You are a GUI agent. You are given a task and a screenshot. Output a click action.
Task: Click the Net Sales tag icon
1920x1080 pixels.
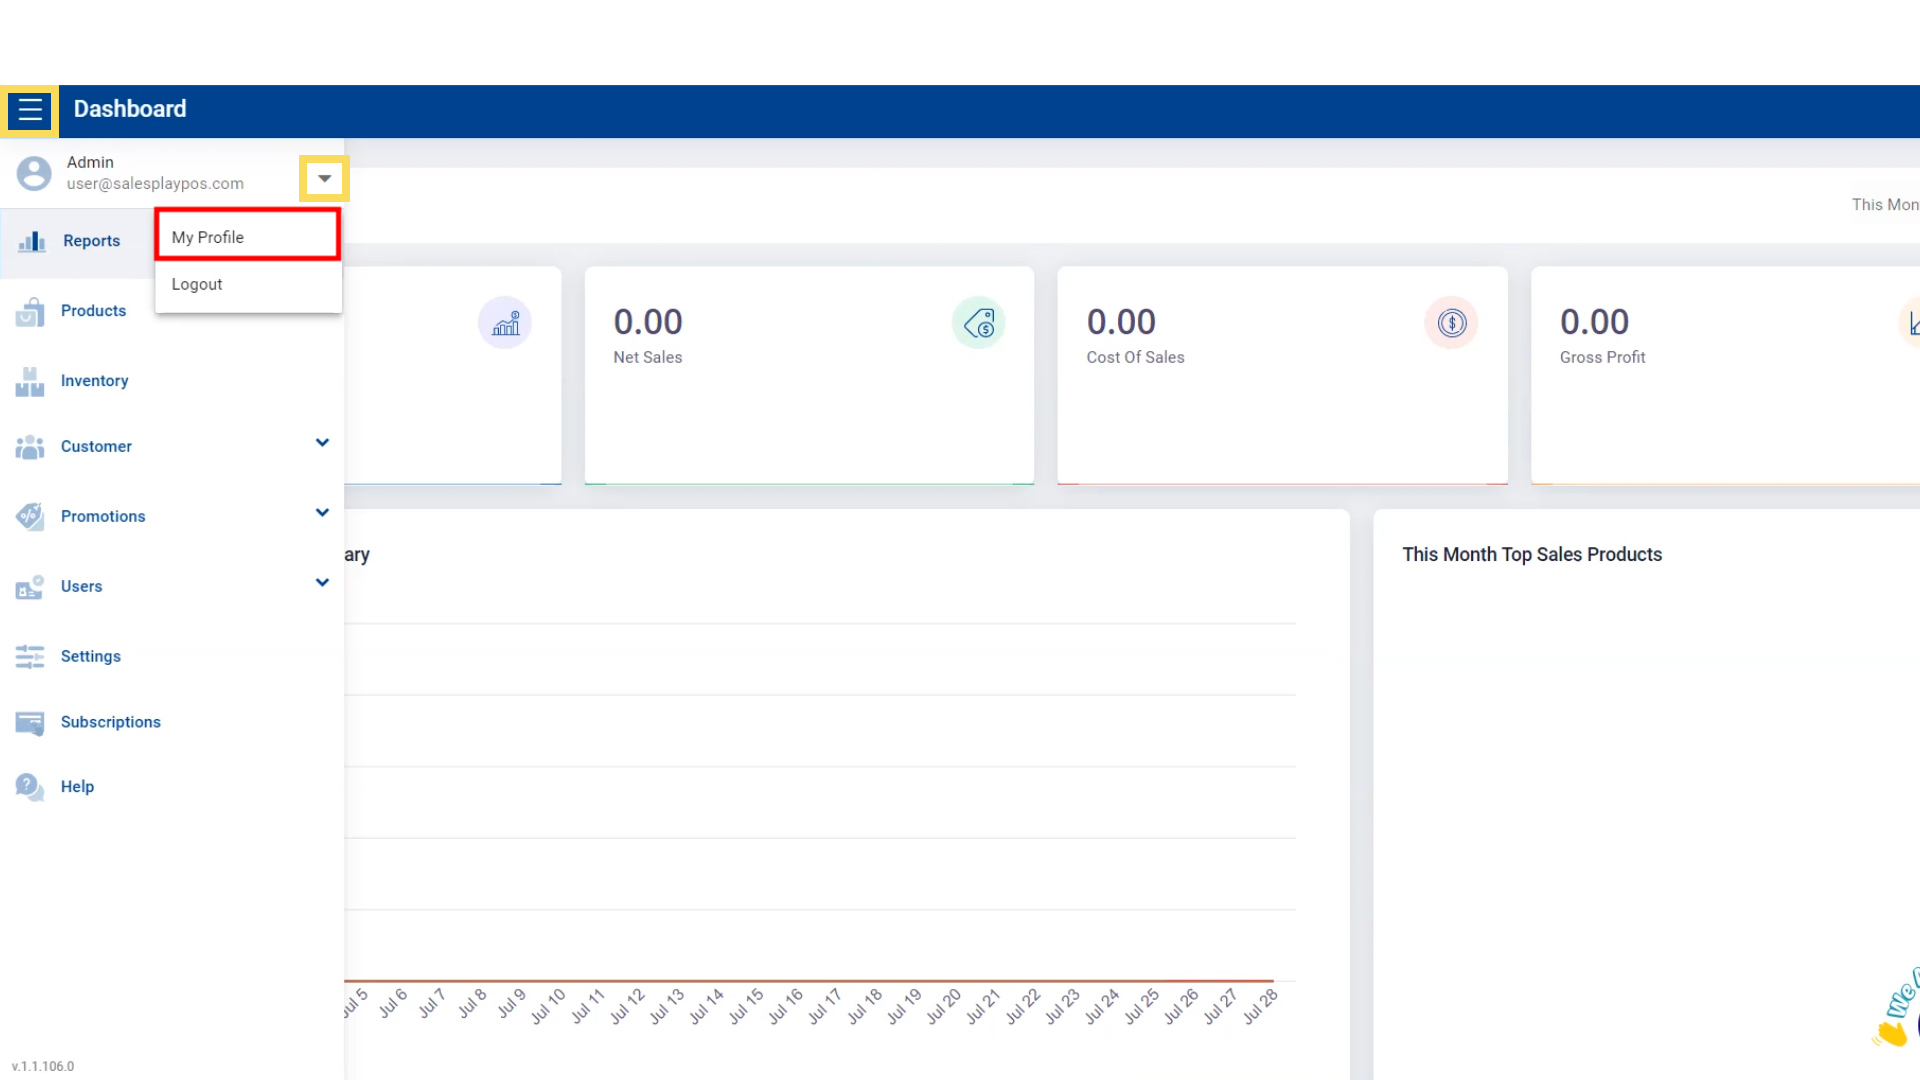(978, 323)
